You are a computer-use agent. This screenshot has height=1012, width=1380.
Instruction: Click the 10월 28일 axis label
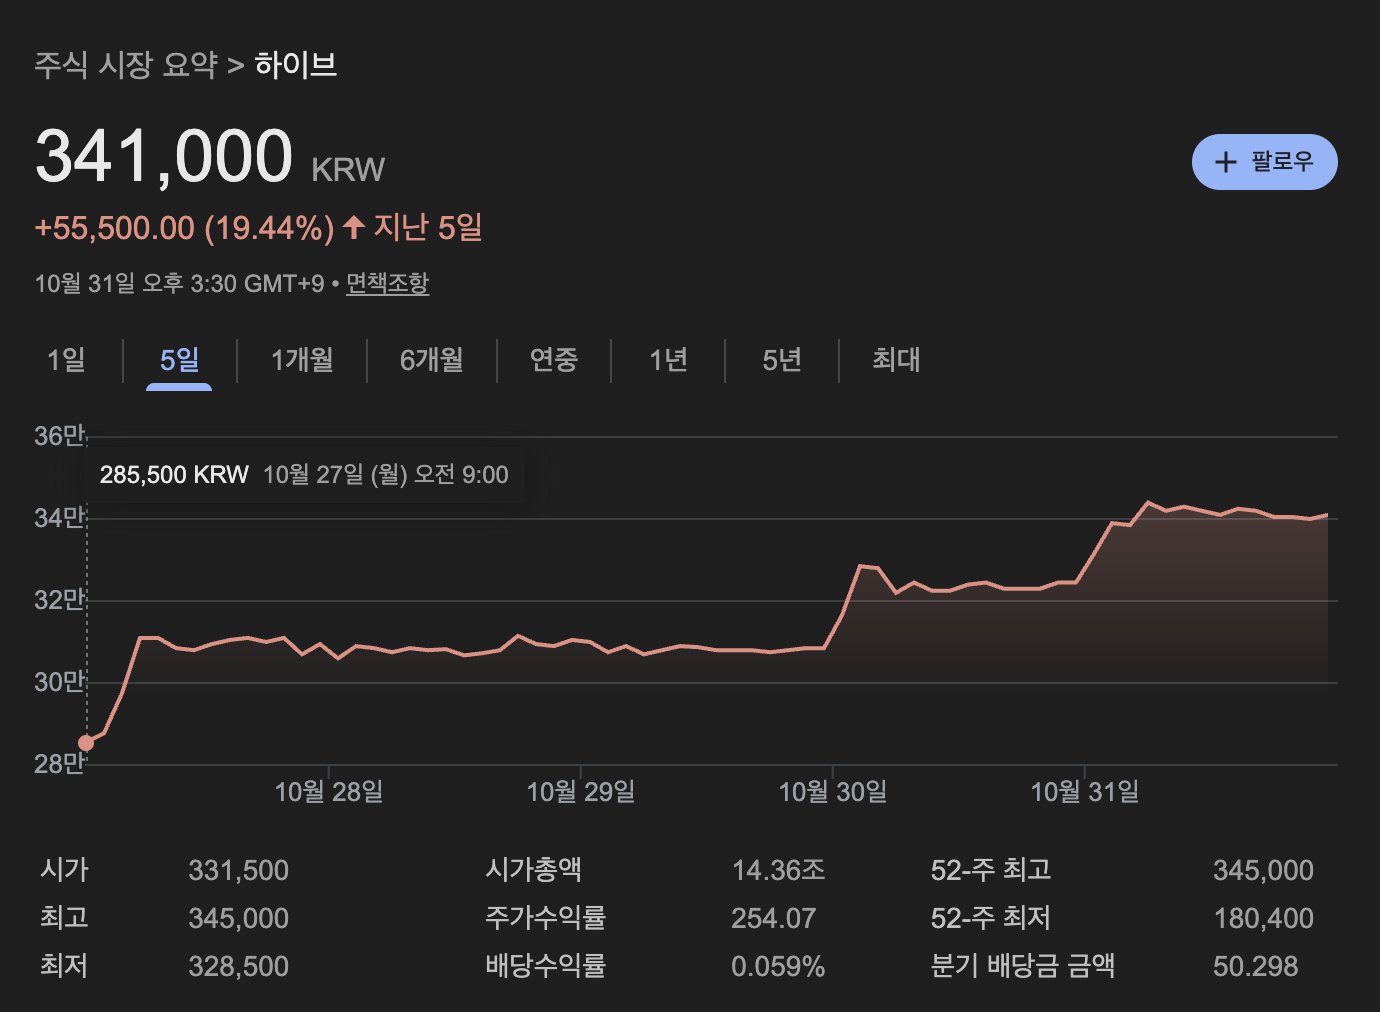pos(329,793)
